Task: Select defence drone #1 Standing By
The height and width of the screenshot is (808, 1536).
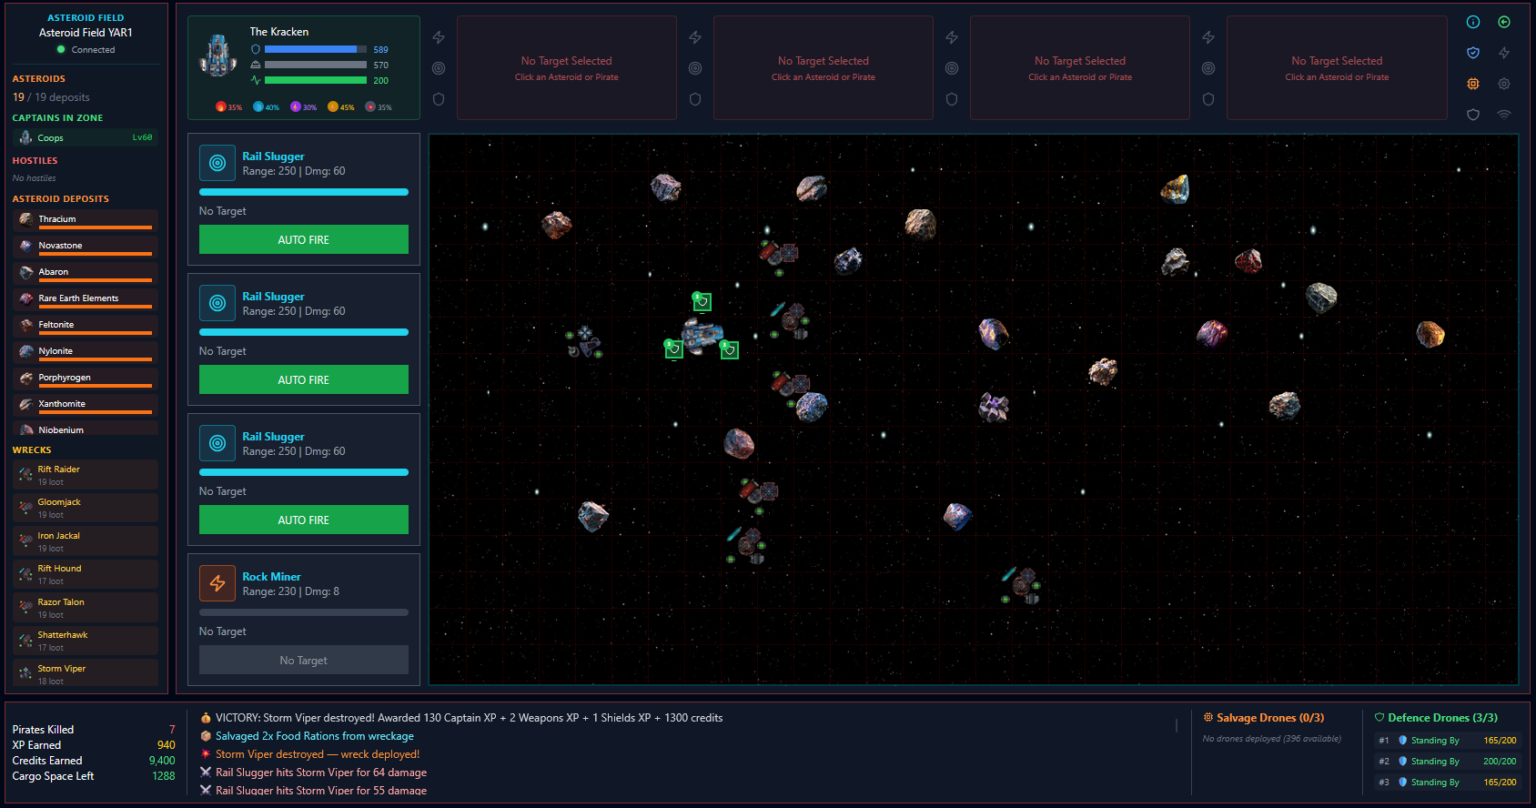Action: [x=1448, y=741]
